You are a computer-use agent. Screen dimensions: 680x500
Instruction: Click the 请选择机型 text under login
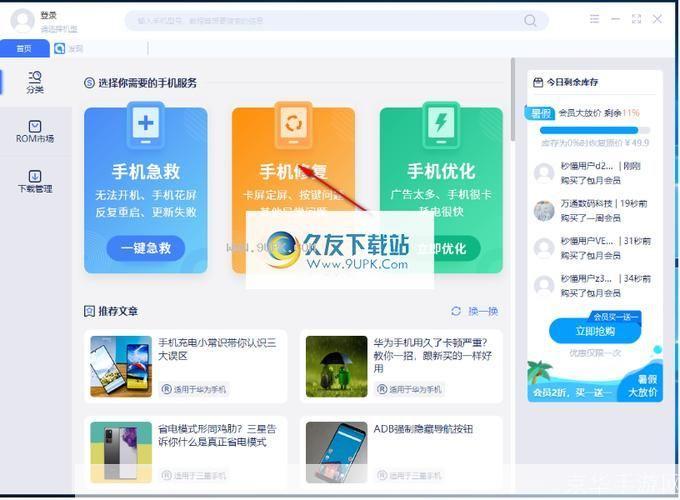59,29
